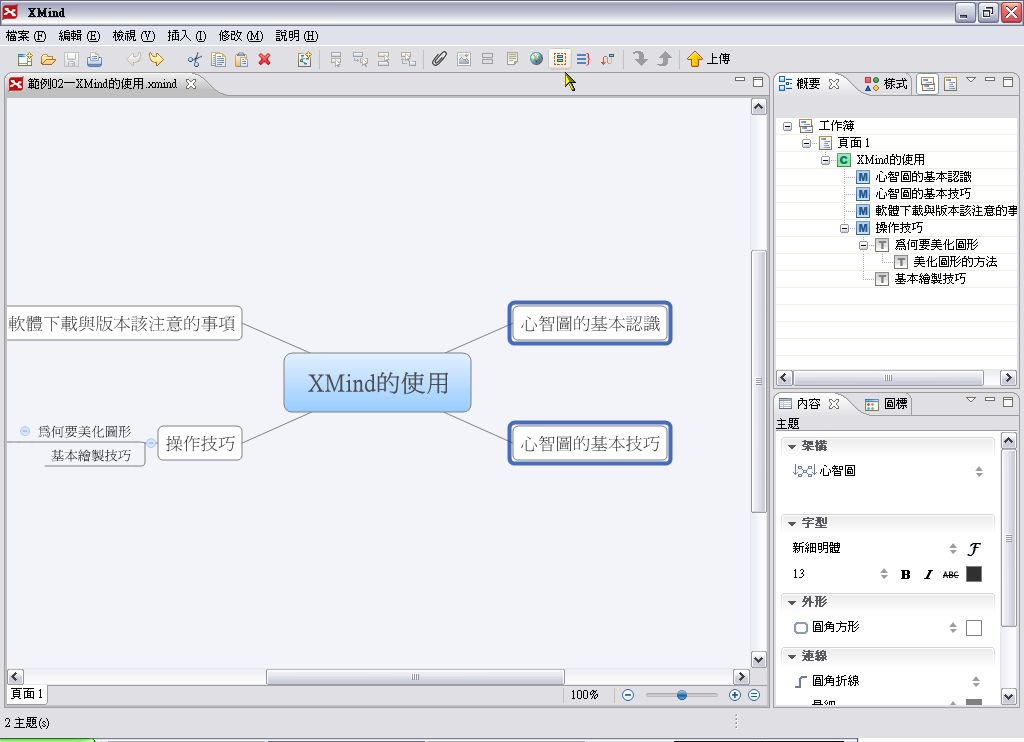
Task: Open the 檔案 menu
Action: [x=26, y=36]
